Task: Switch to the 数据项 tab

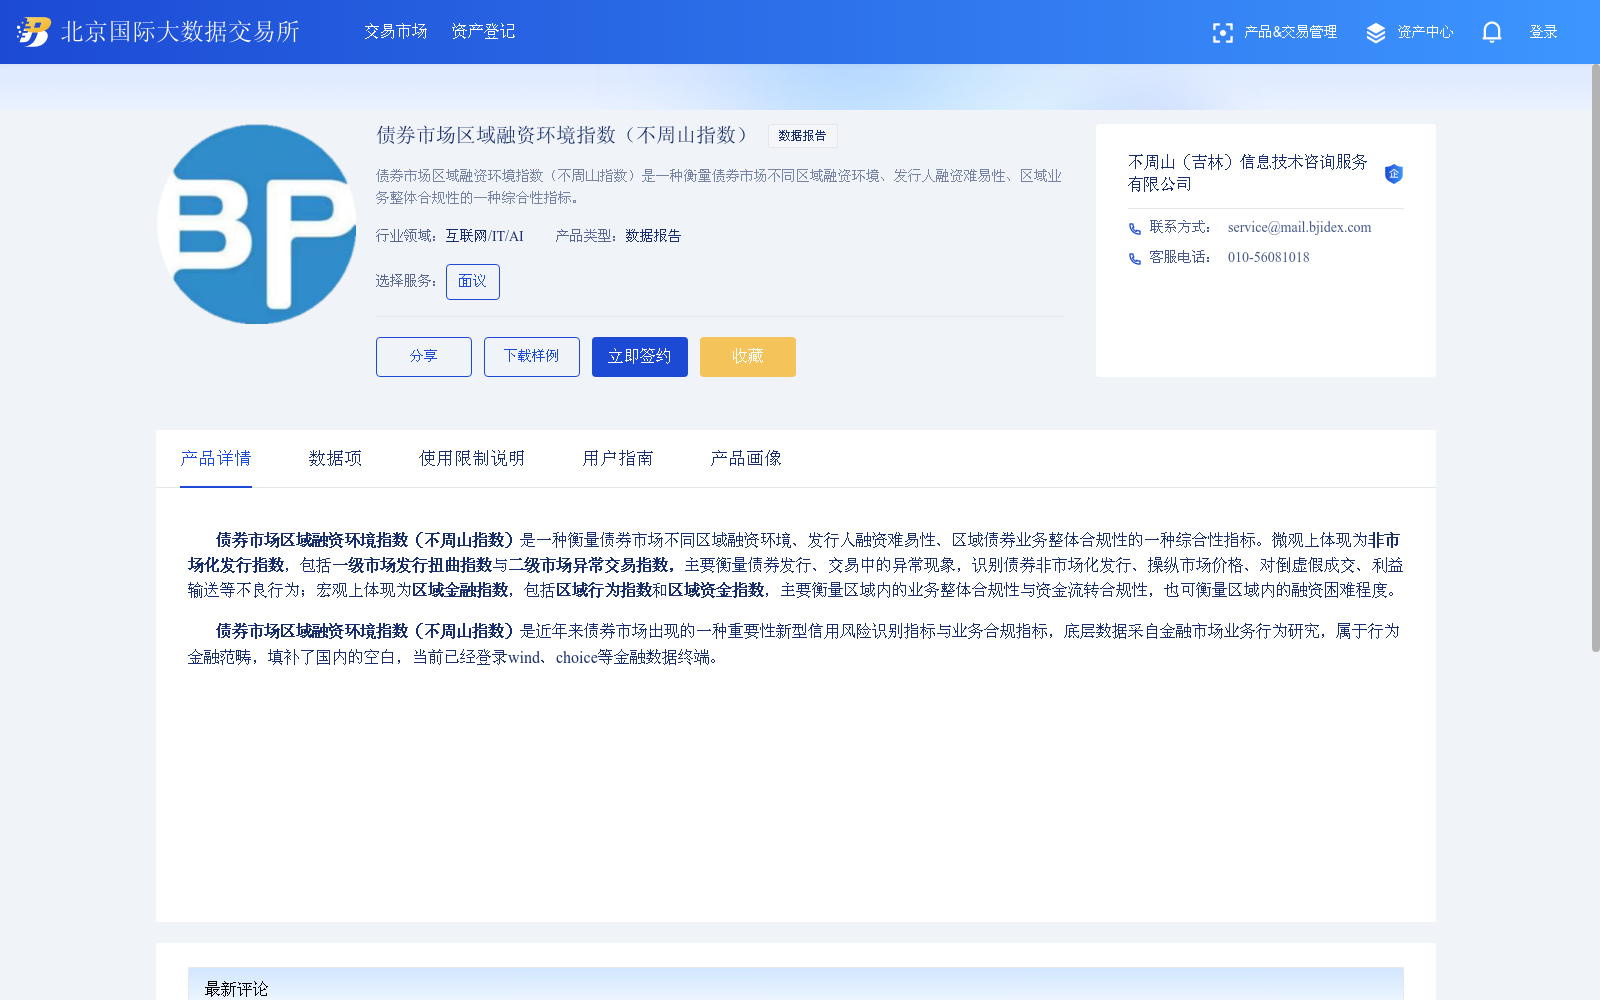Action: (x=335, y=458)
